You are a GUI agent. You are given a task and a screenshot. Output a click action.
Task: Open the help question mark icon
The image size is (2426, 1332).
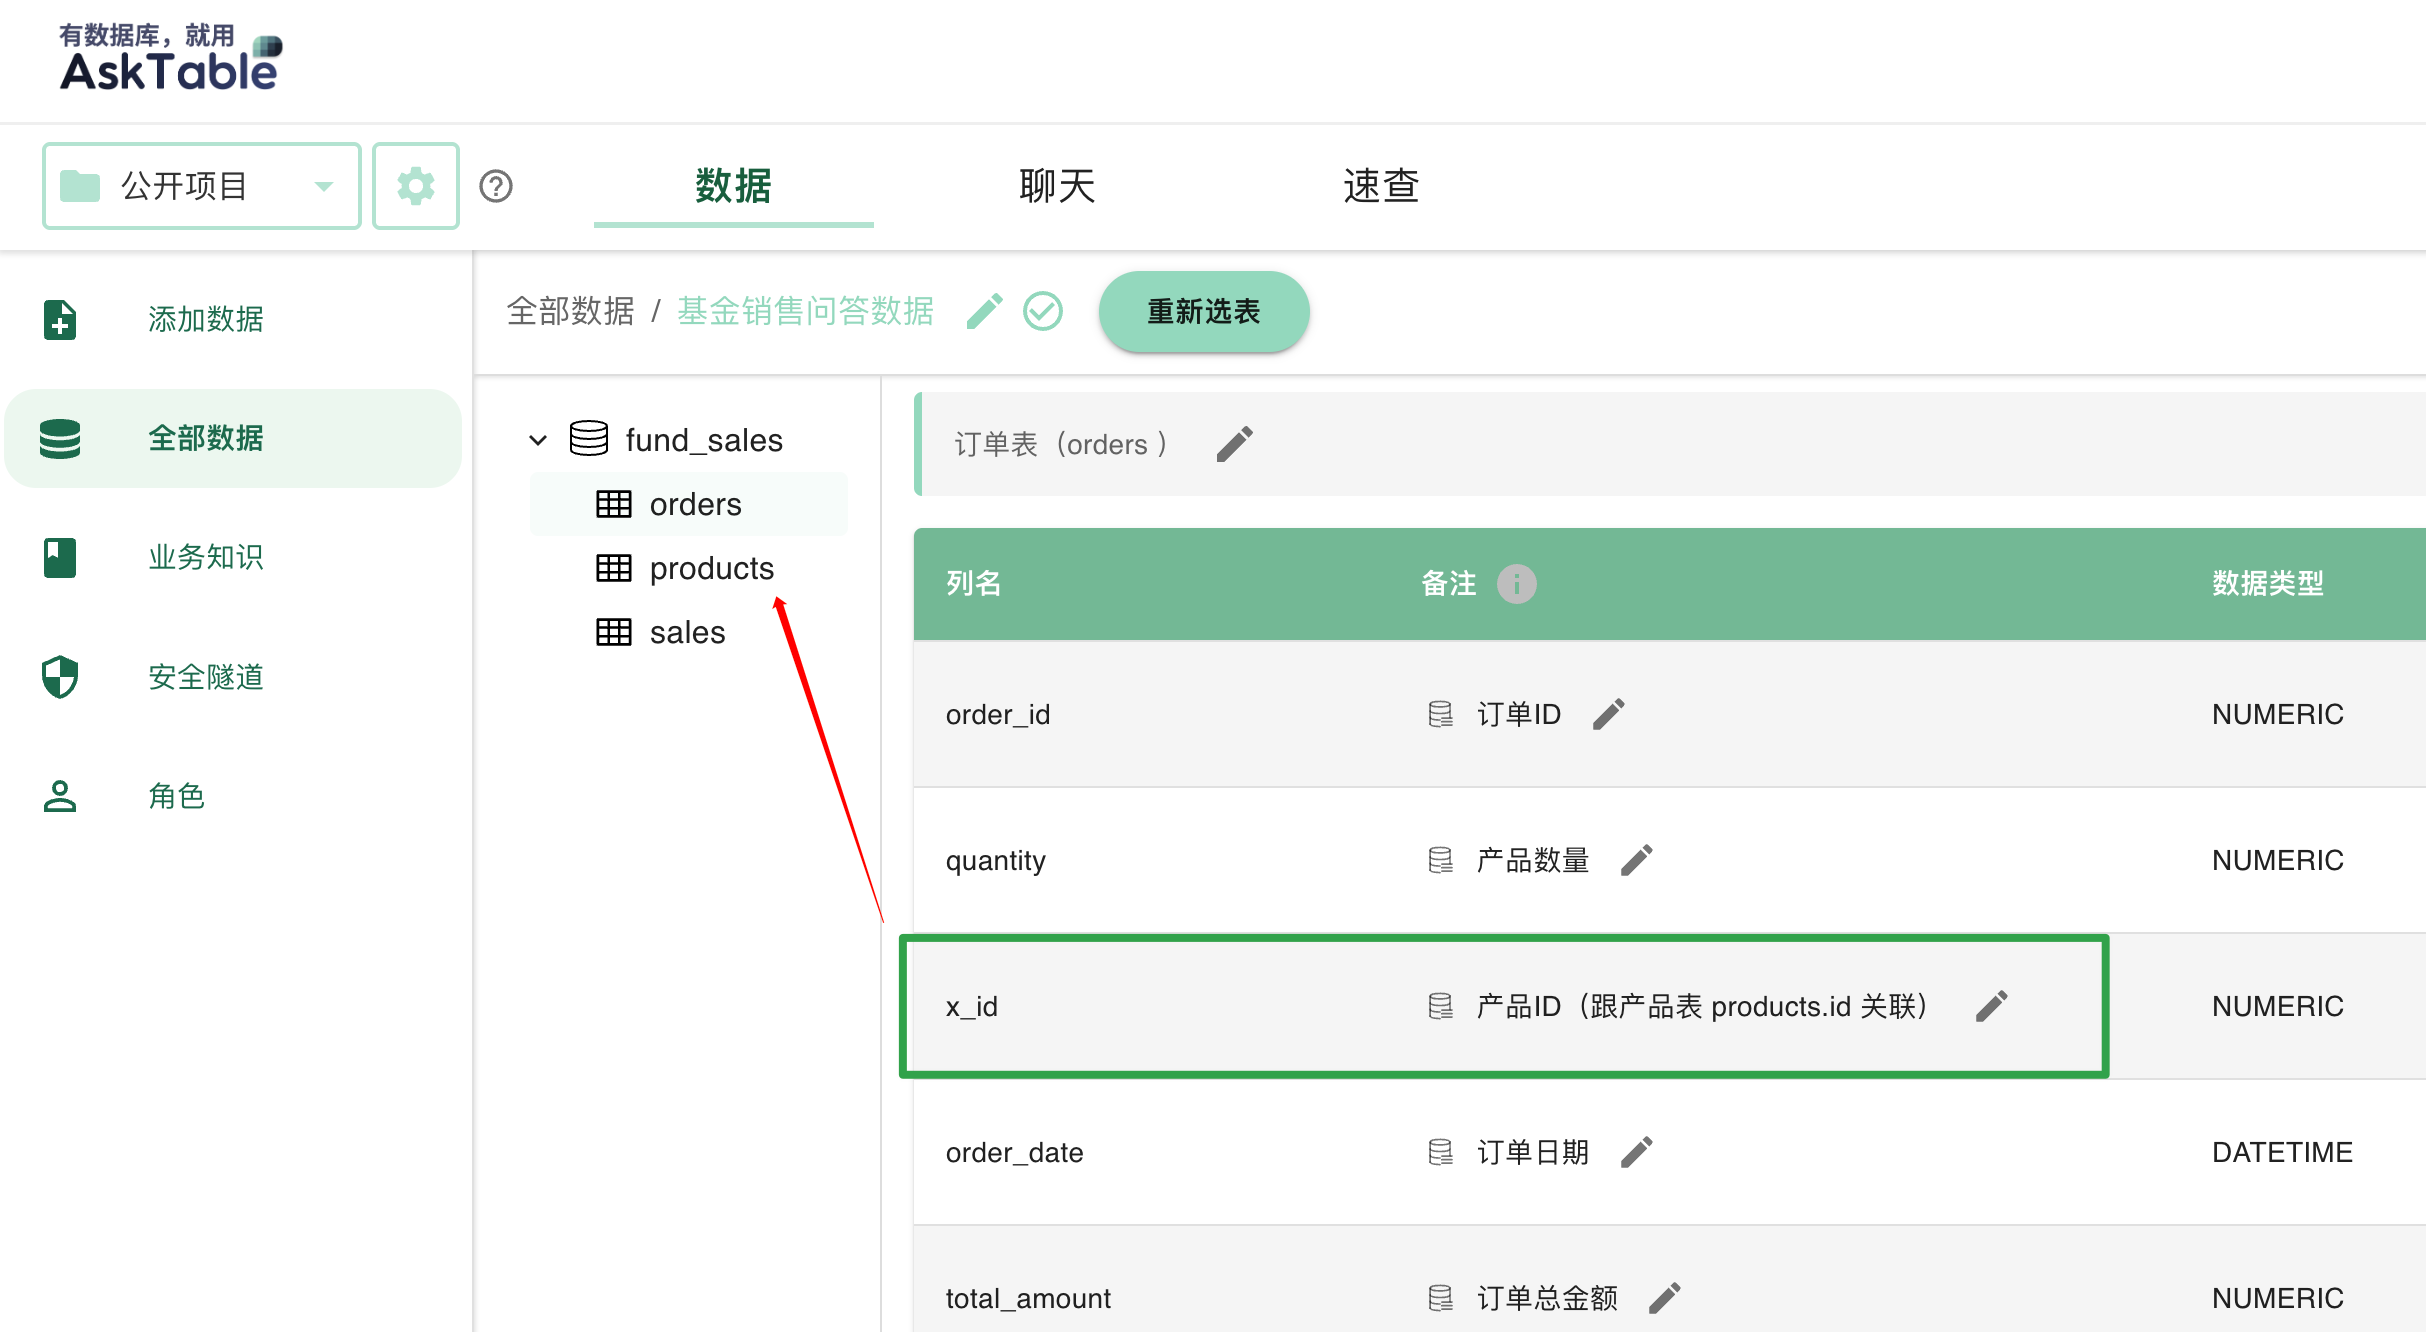pos(495,186)
